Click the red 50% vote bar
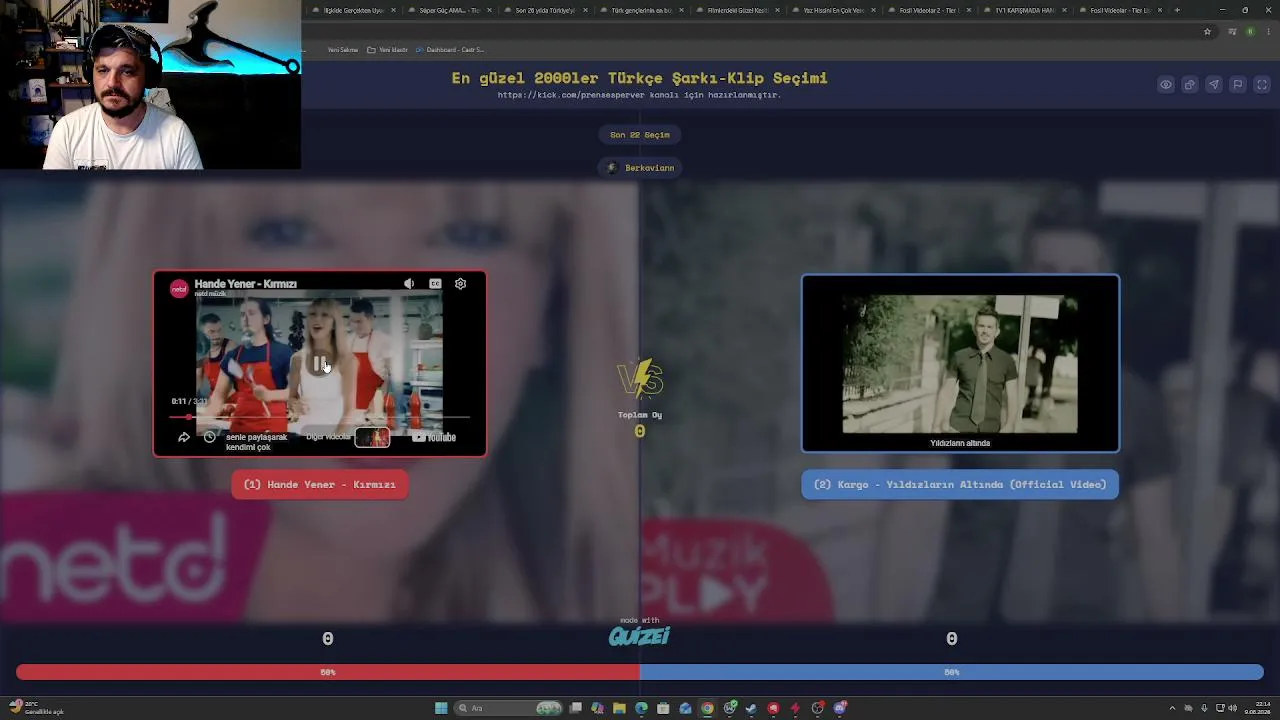 pos(328,672)
